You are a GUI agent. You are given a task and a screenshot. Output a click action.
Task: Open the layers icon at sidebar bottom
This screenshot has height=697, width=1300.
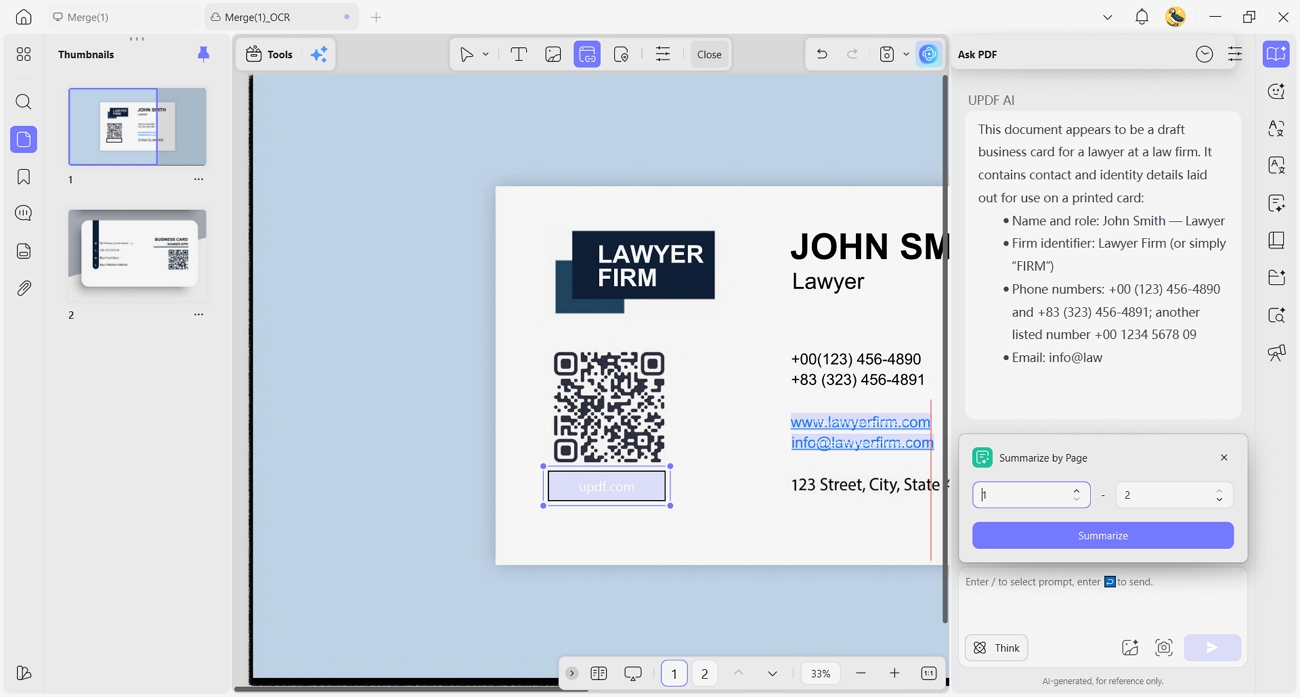(23, 673)
